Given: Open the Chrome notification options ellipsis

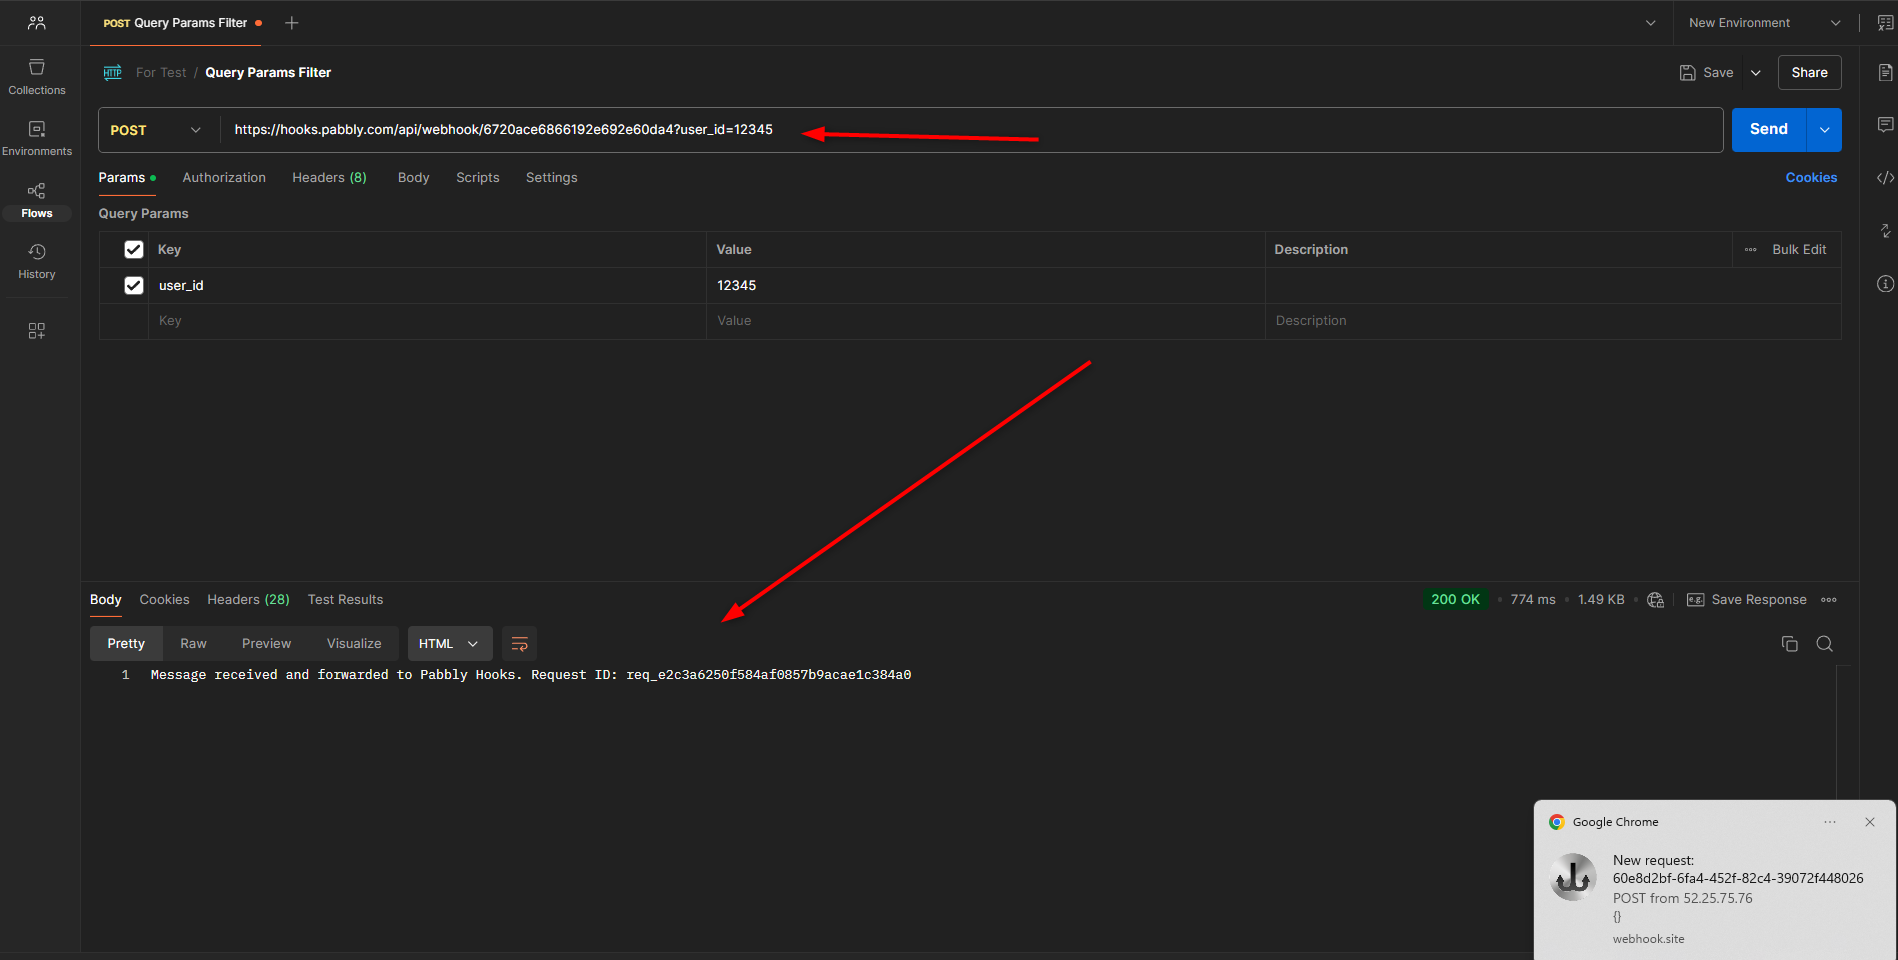Looking at the screenshot, I should 1830,822.
